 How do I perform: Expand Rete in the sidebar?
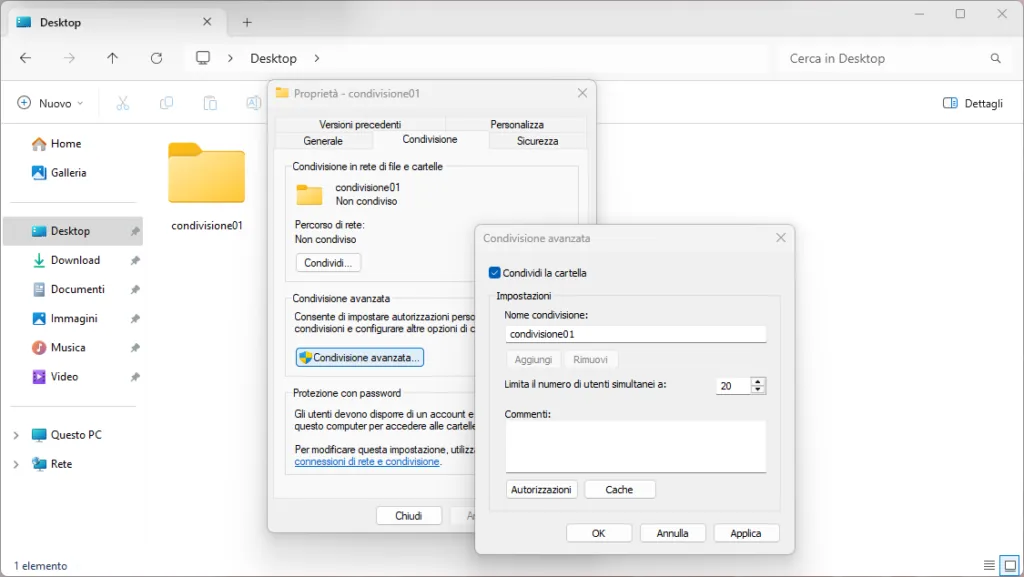coord(15,464)
